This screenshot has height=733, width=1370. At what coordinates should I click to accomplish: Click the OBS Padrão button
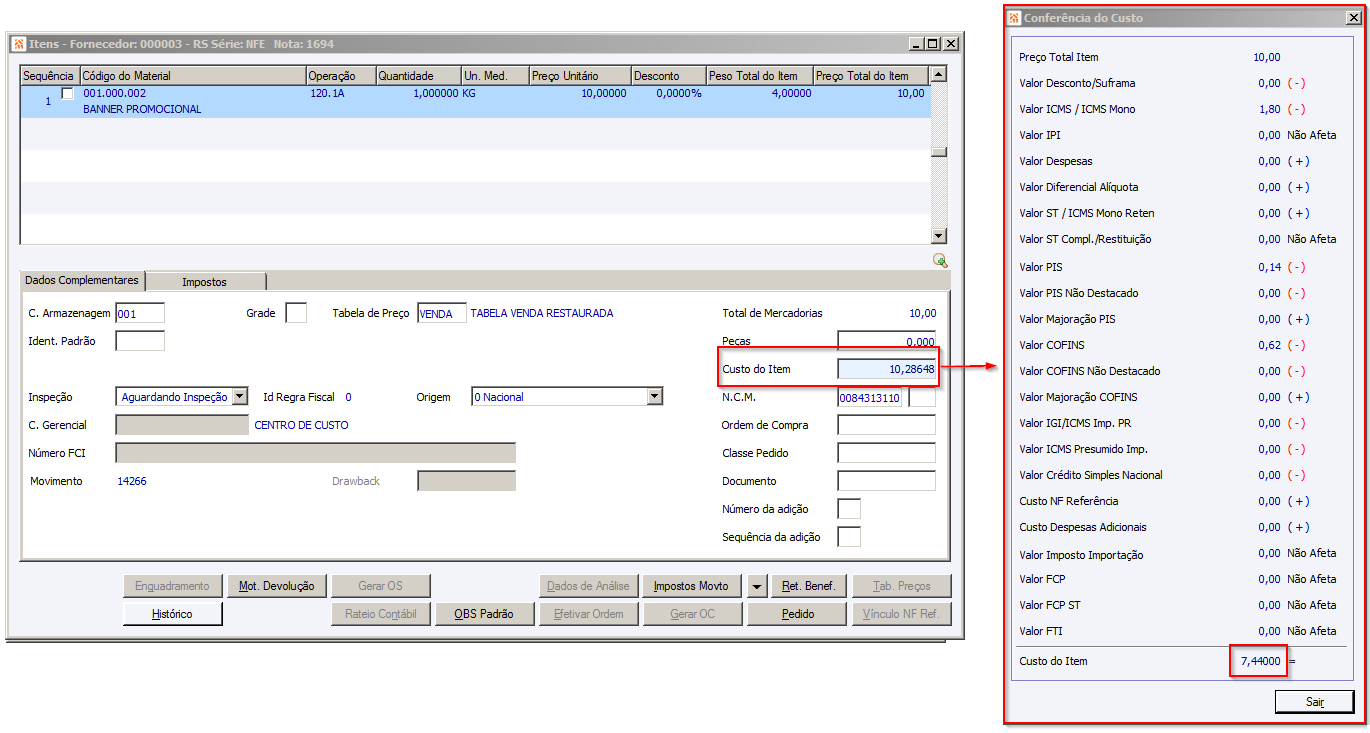click(485, 614)
